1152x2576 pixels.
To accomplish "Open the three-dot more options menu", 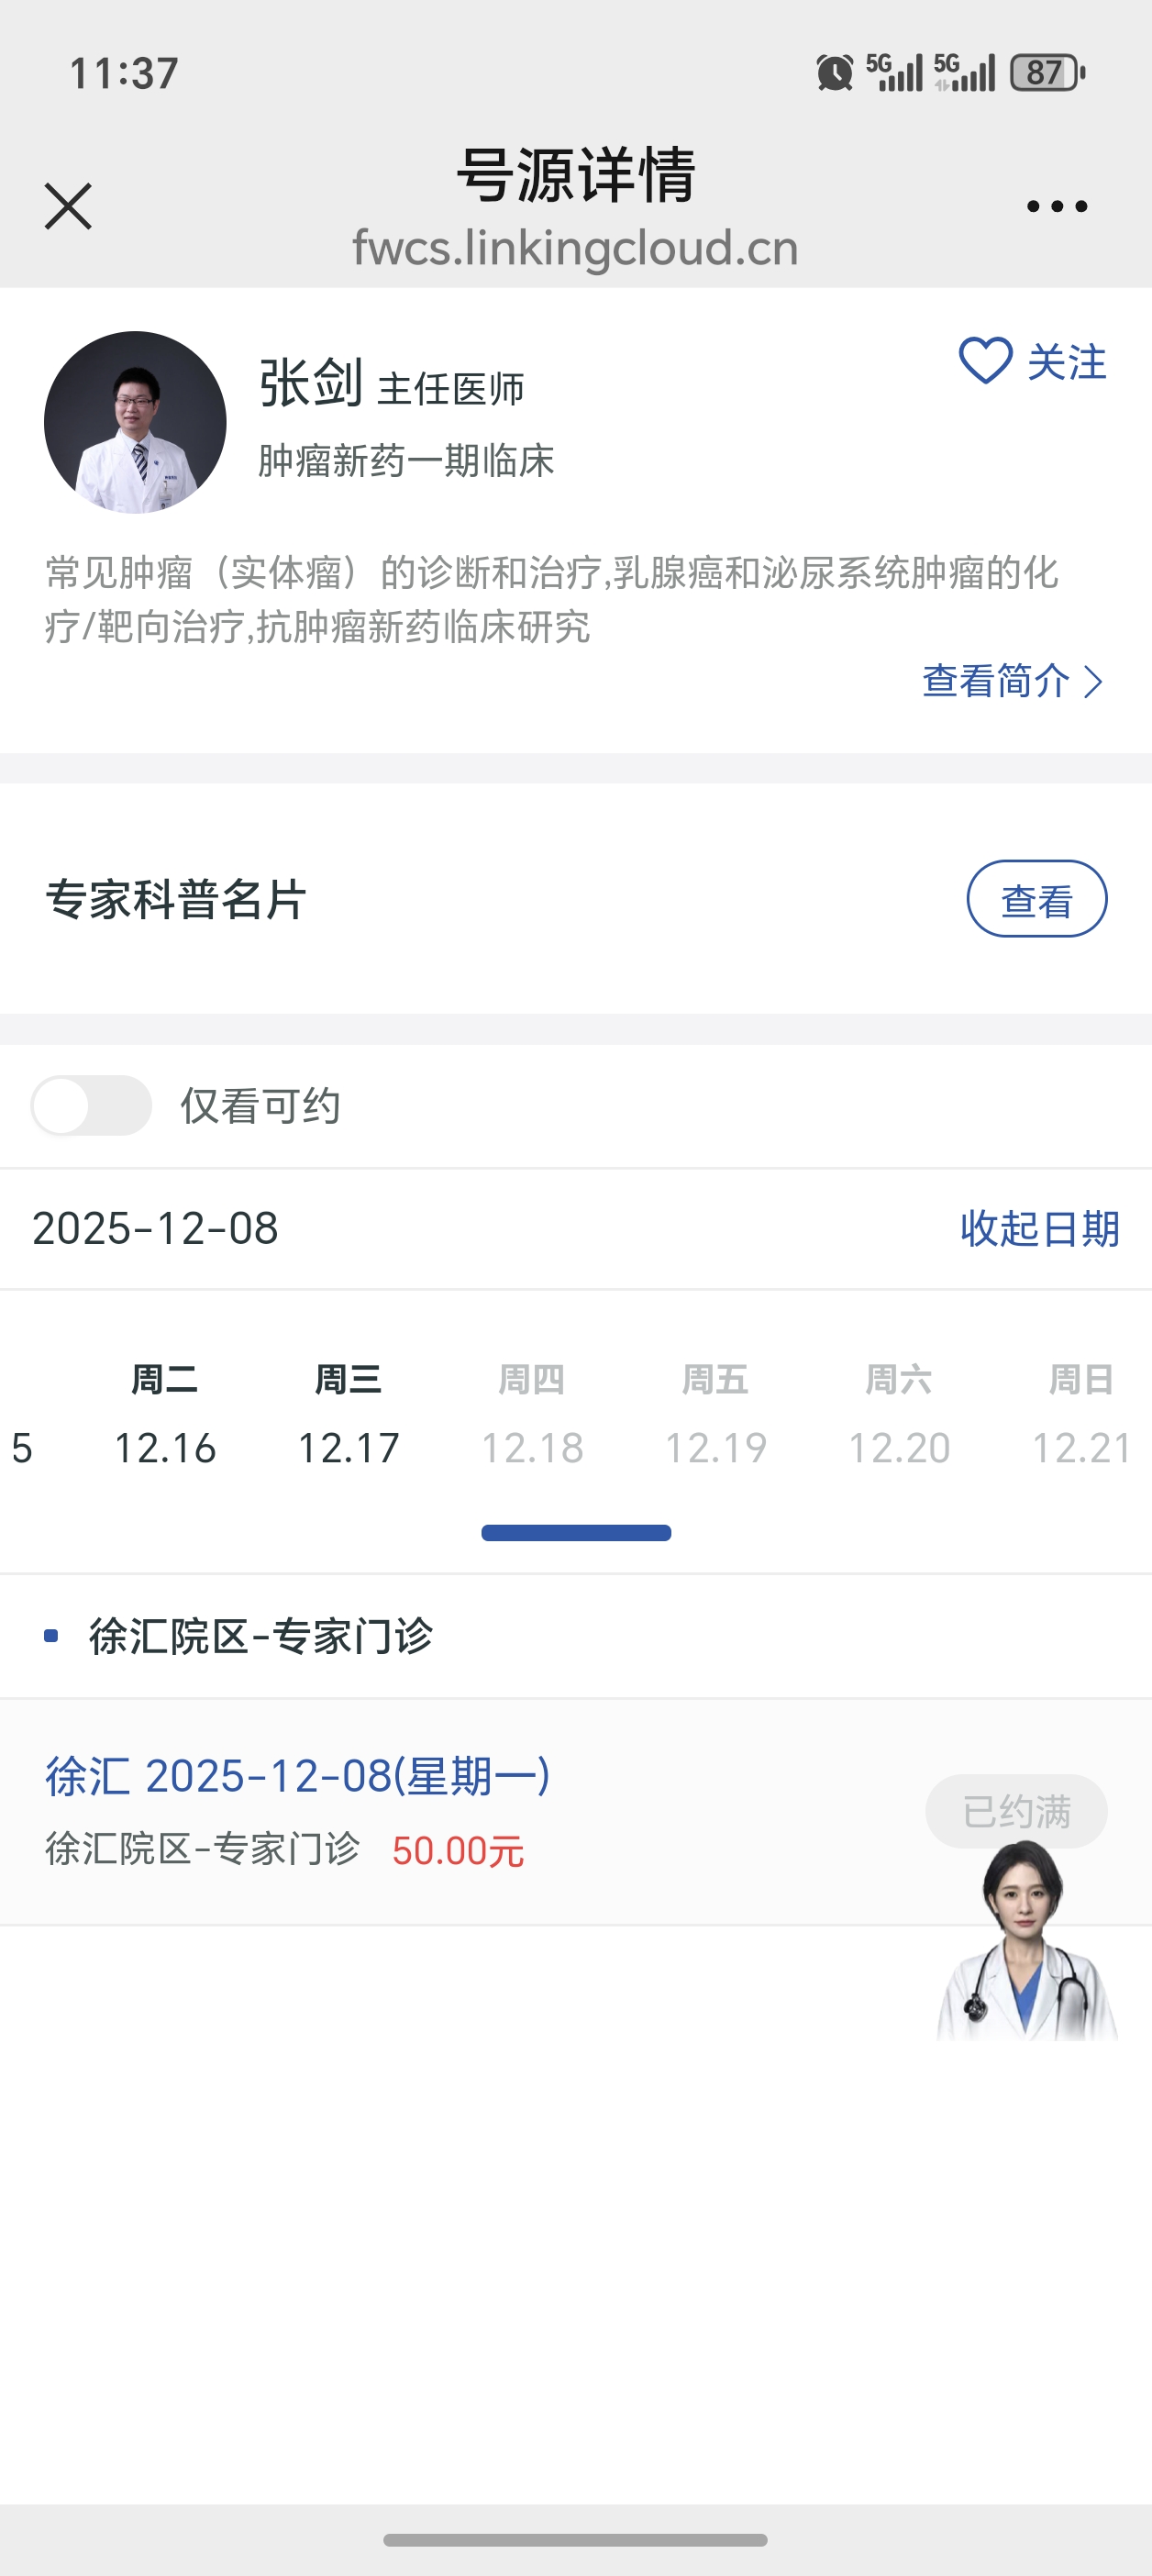I will pos(1056,206).
